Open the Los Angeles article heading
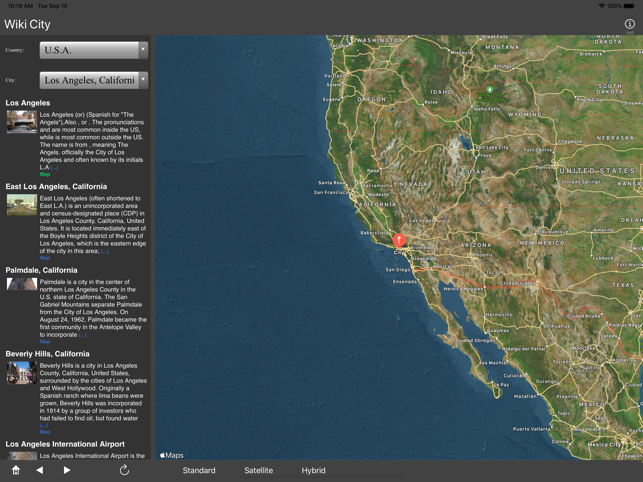The width and height of the screenshot is (643, 482). (x=28, y=103)
